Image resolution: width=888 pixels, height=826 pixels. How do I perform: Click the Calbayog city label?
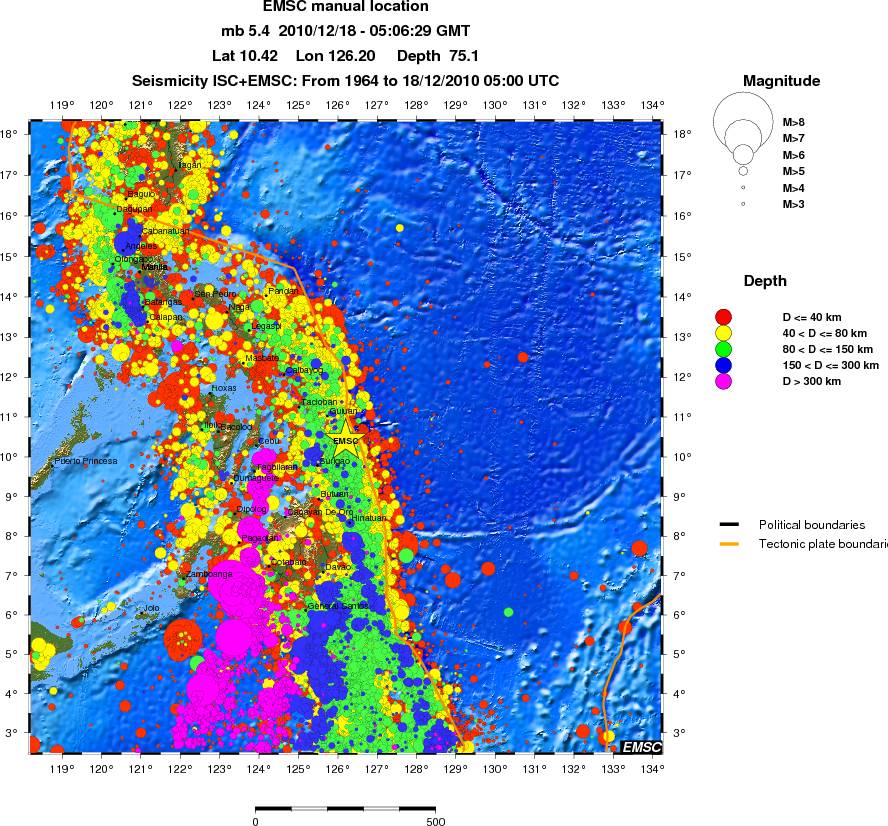pos(305,370)
